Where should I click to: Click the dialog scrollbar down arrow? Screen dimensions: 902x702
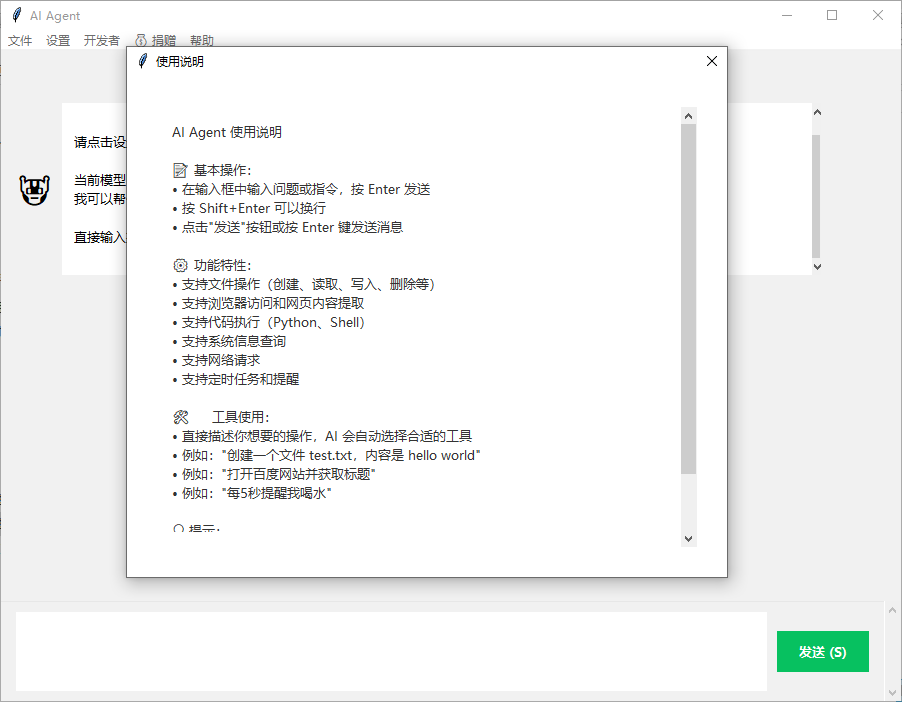tap(688, 538)
